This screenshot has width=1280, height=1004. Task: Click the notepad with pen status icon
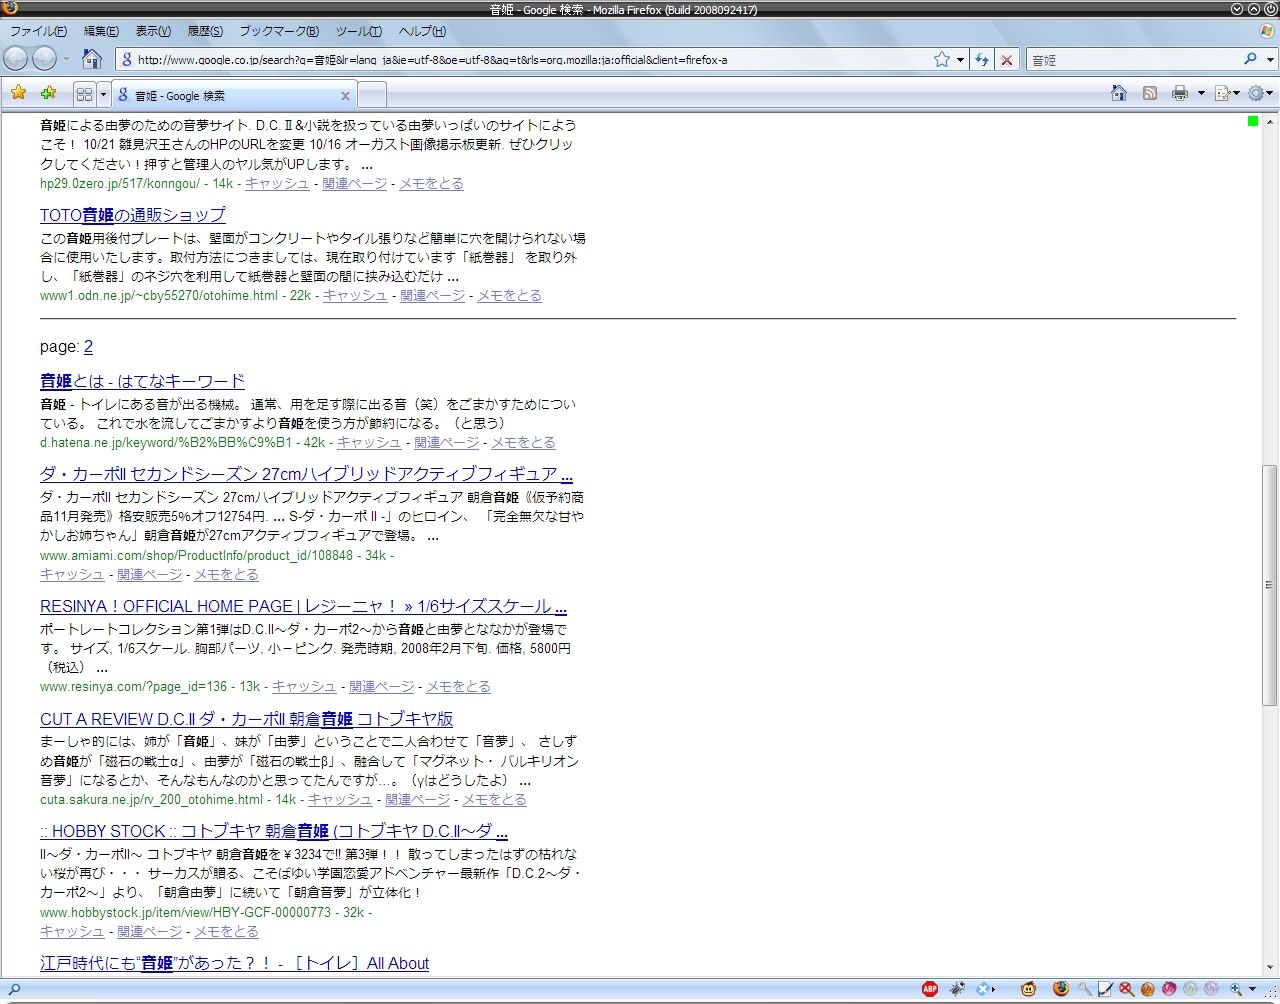click(1105, 989)
